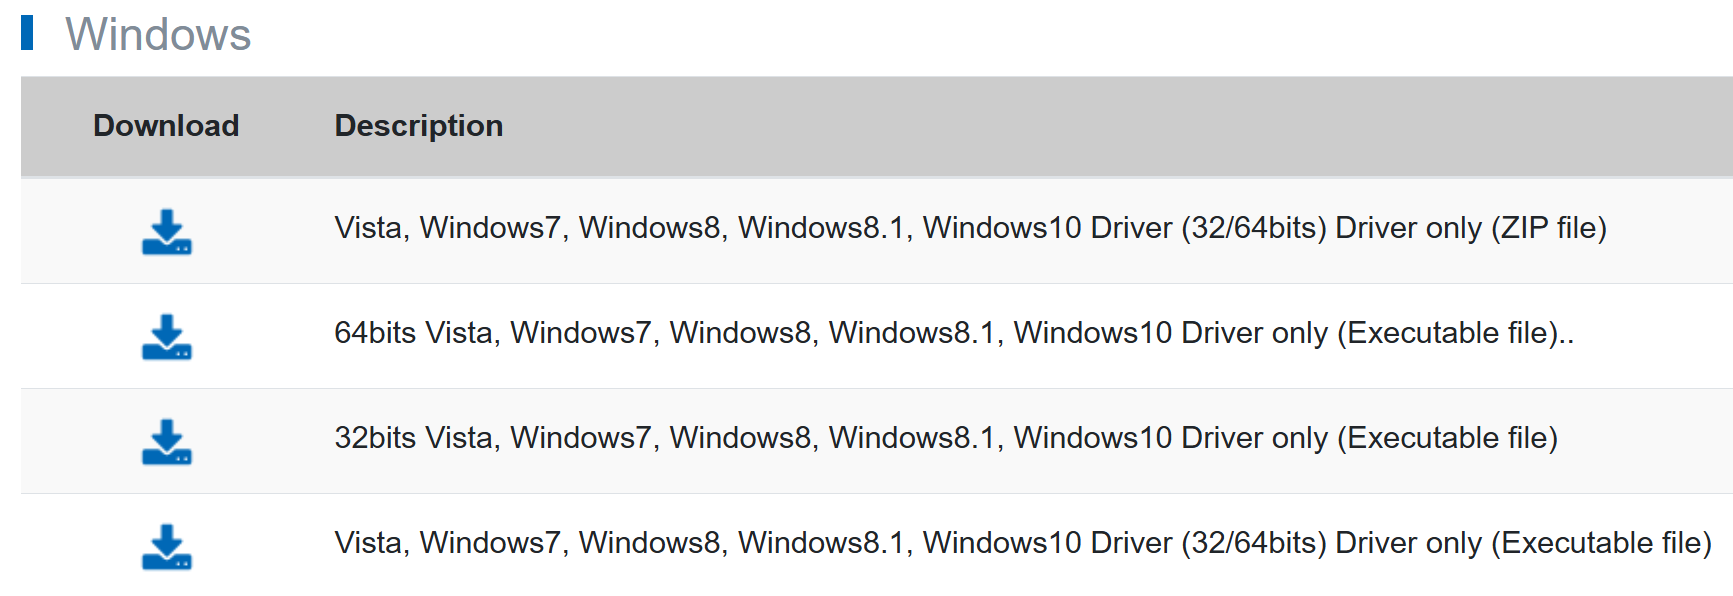Click "(32/64bits)" in the last row
Screen dimensions: 1733x596
point(1253,543)
